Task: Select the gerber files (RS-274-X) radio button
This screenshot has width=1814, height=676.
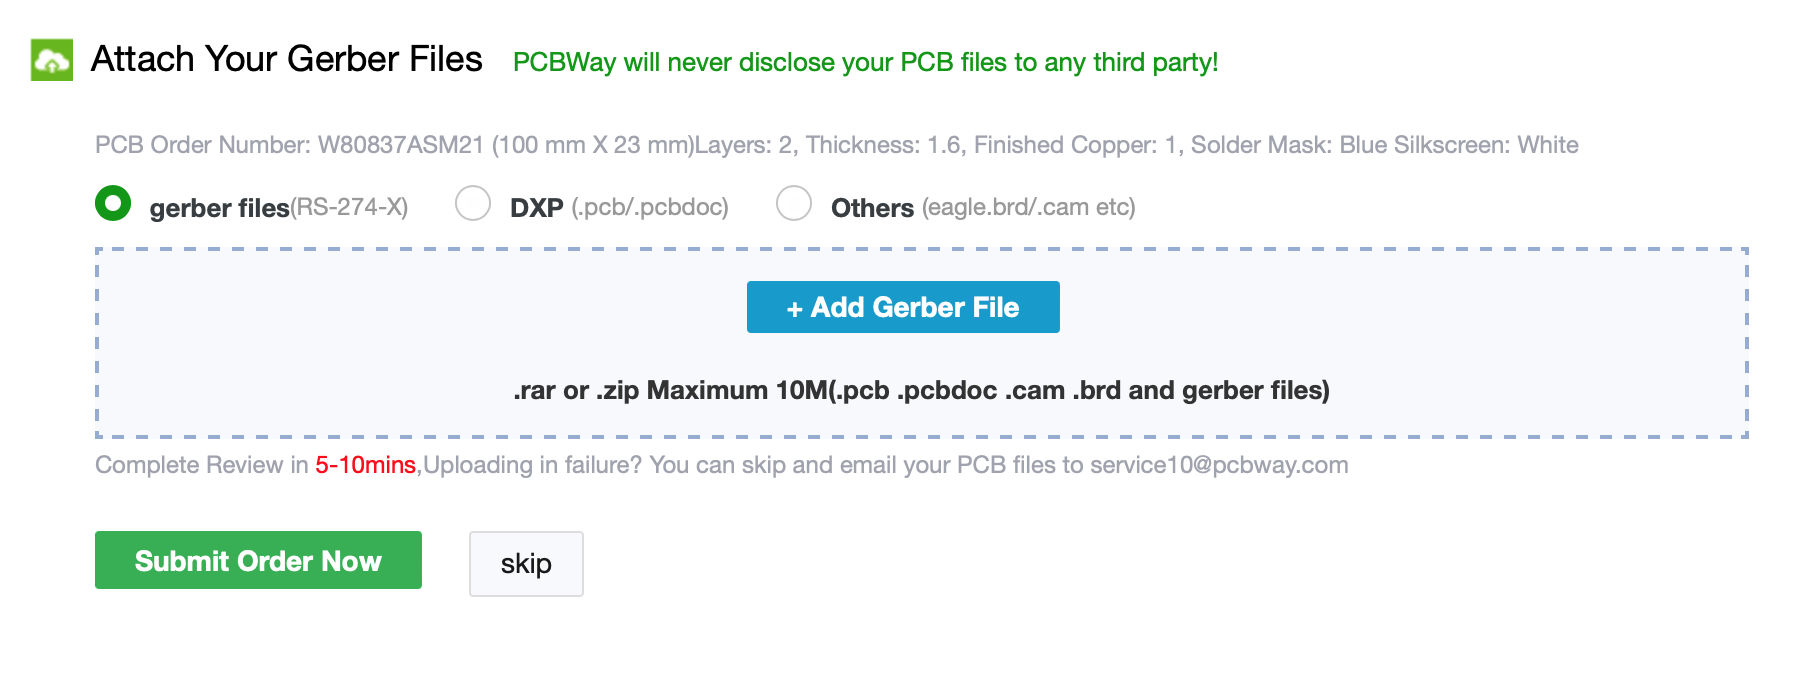Action: tap(113, 203)
